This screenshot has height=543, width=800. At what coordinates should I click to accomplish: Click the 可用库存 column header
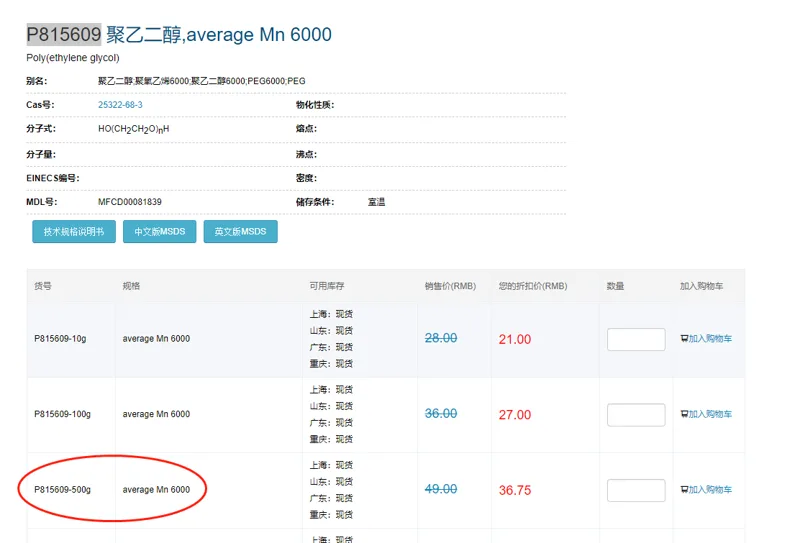pos(327,286)
